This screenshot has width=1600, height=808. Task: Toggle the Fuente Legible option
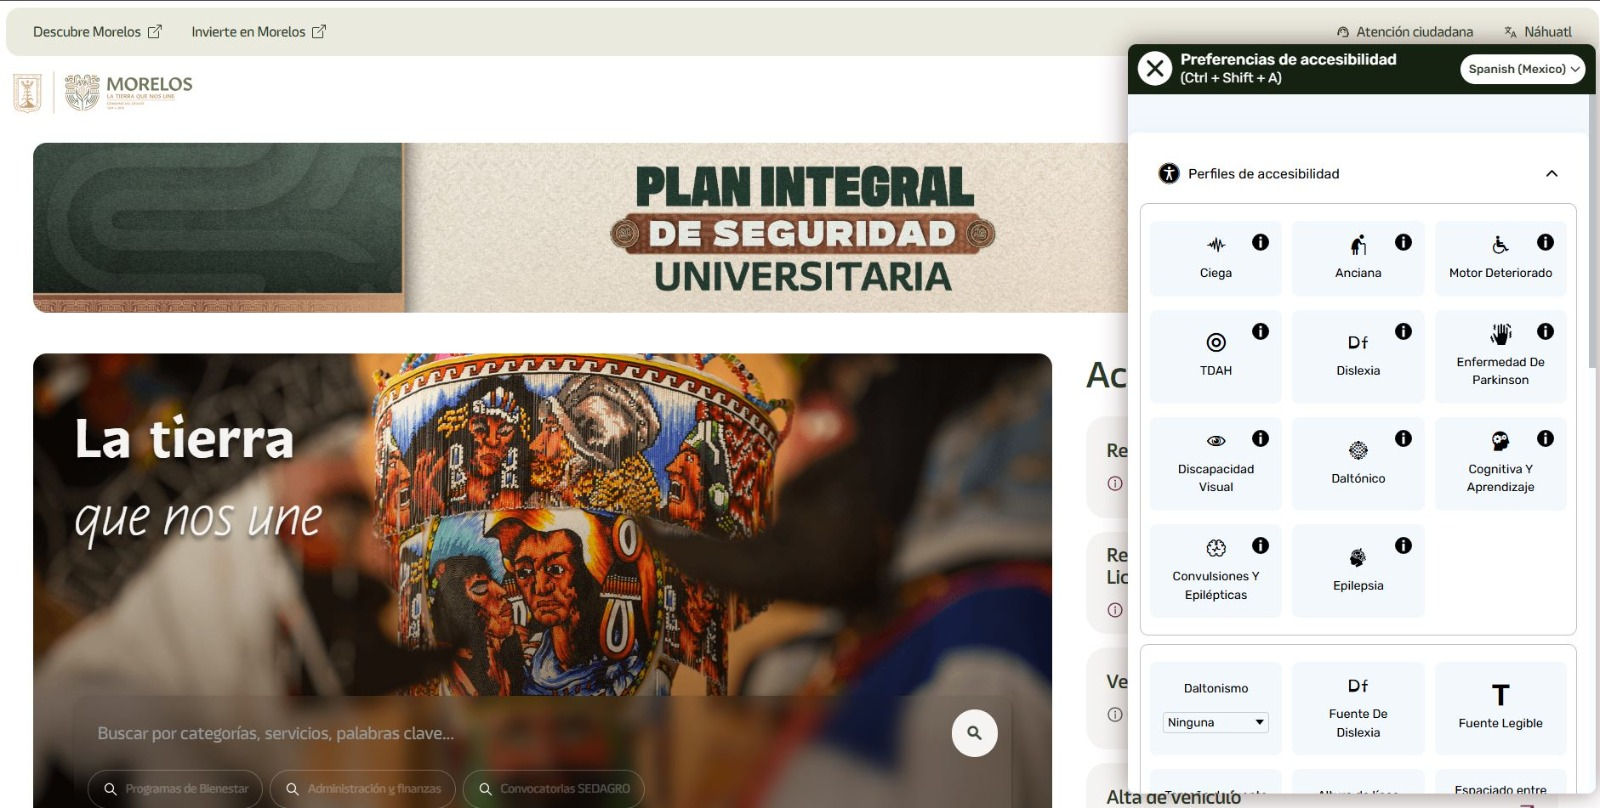coord(1500,707)
